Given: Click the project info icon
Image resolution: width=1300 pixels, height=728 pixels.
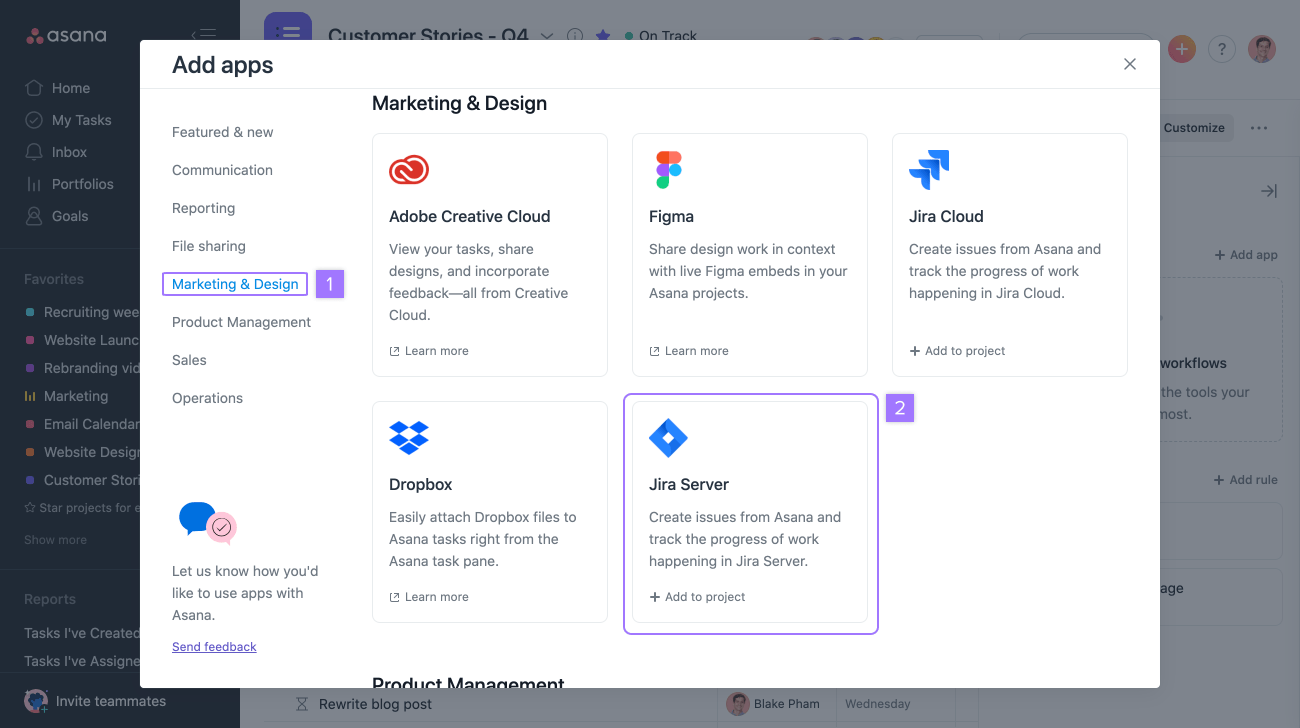Looking at the screenshot, I should pyautogui.click(x=575, y=36).
